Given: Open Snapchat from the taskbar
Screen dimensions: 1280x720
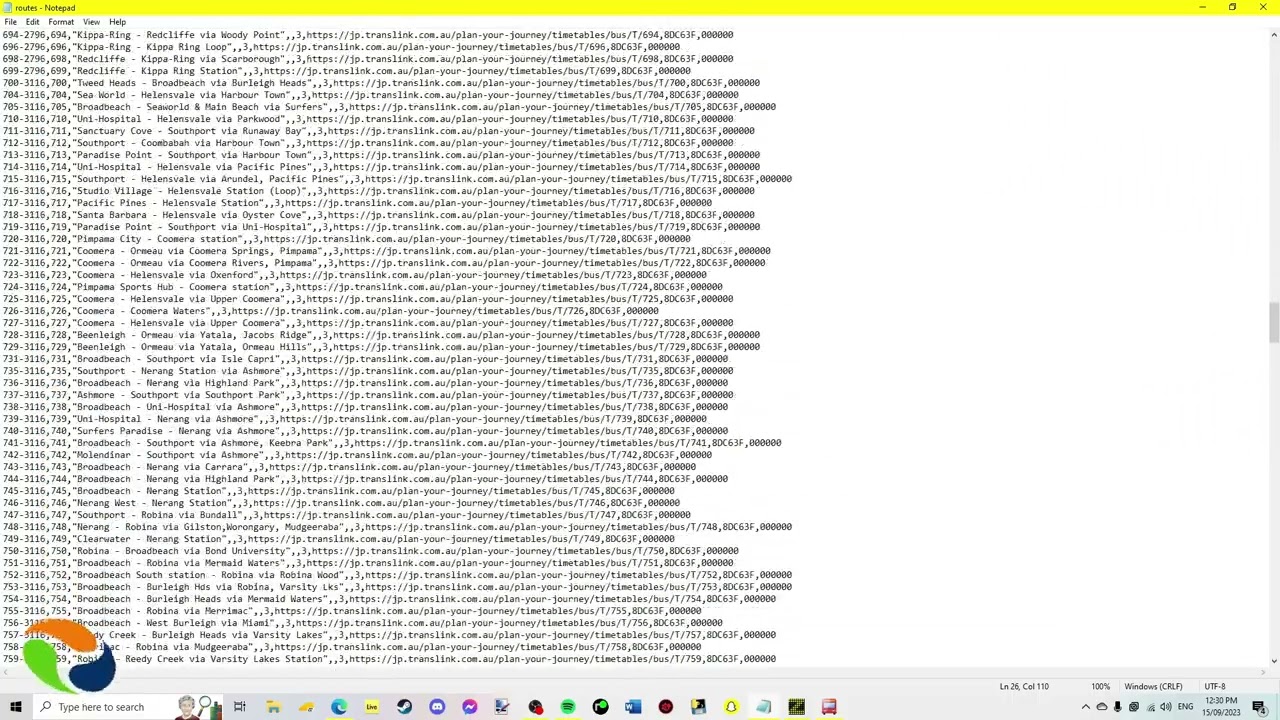Looking at the screenshot, I should (731, 707).
